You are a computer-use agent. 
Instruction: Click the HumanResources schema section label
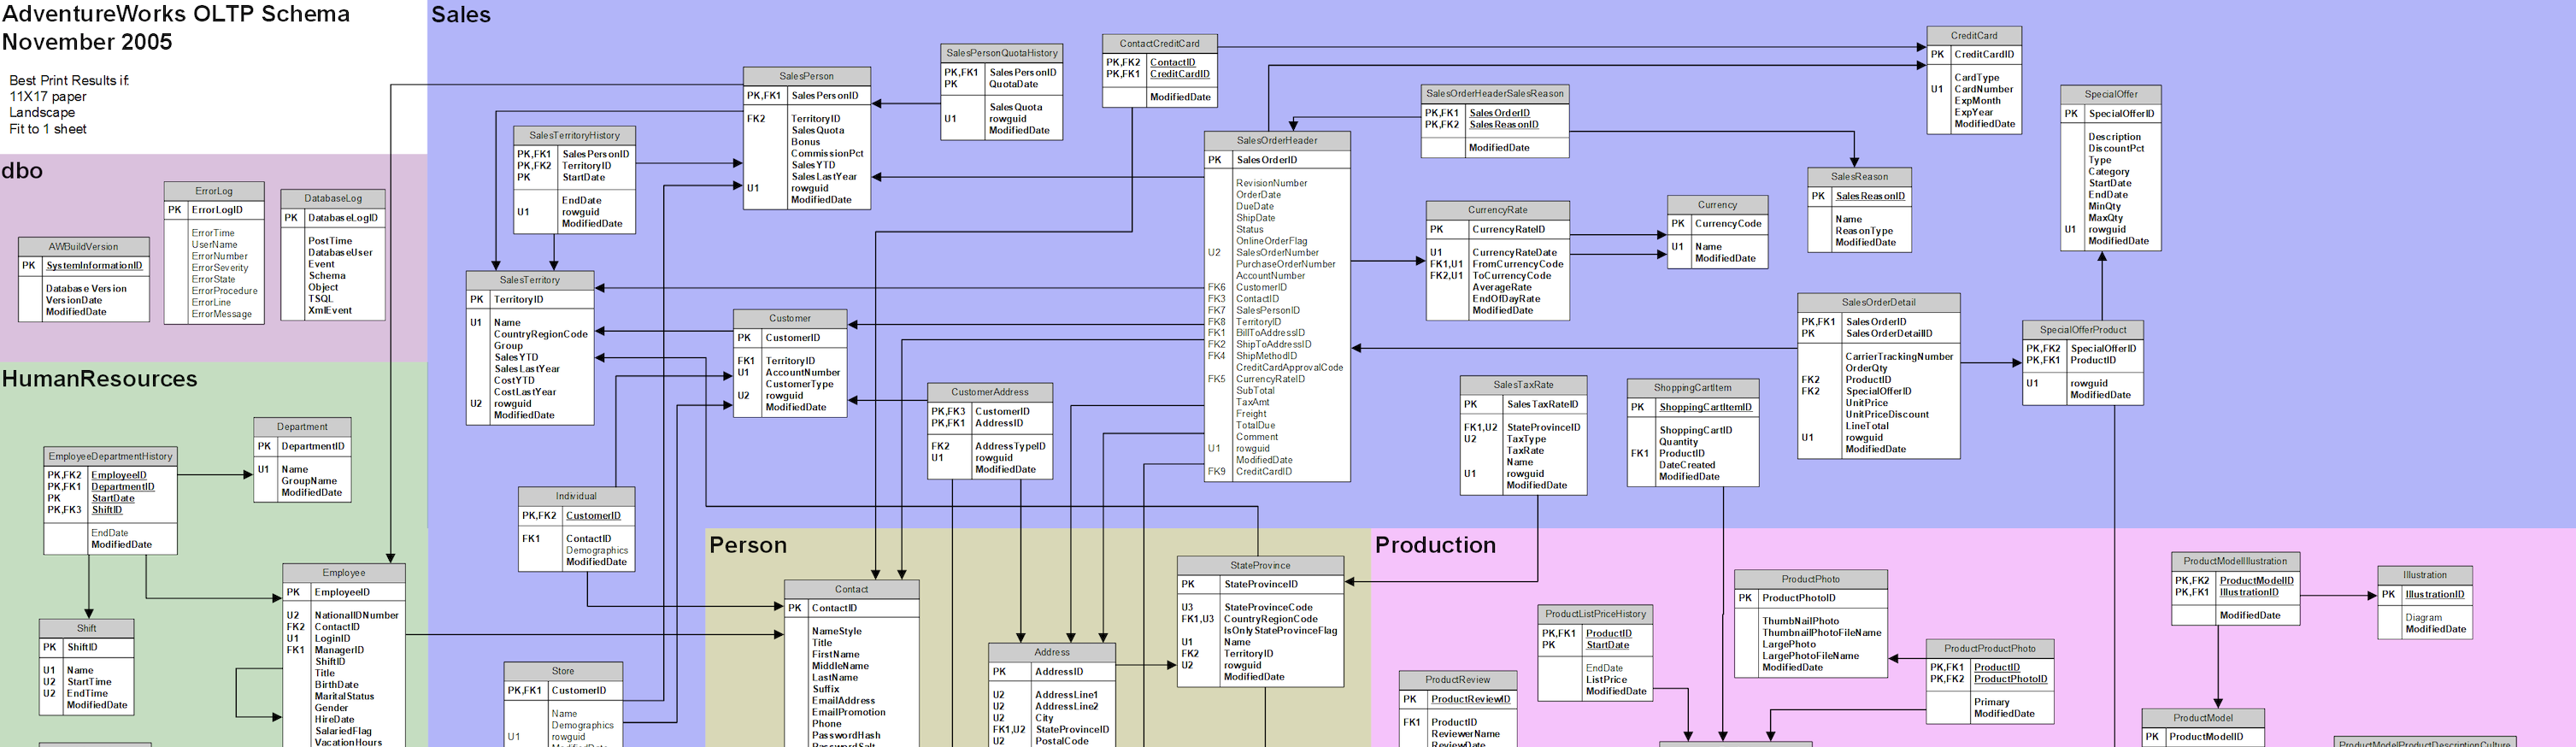click(100, 379)
